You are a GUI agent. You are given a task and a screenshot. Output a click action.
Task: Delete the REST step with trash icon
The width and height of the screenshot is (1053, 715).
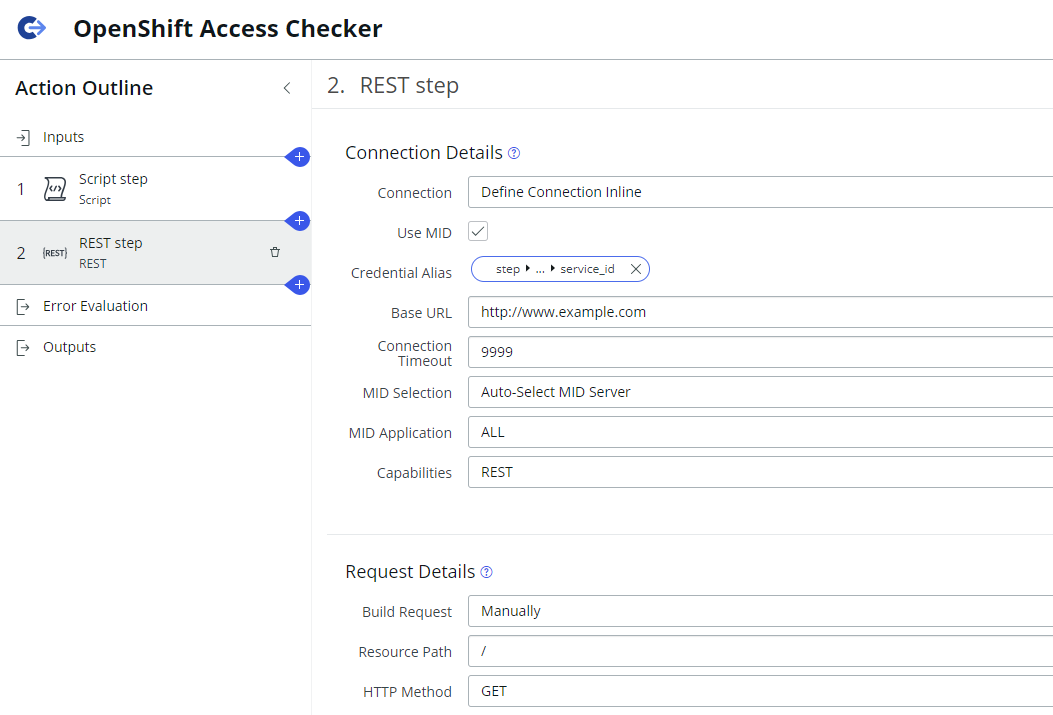point(275,252)
